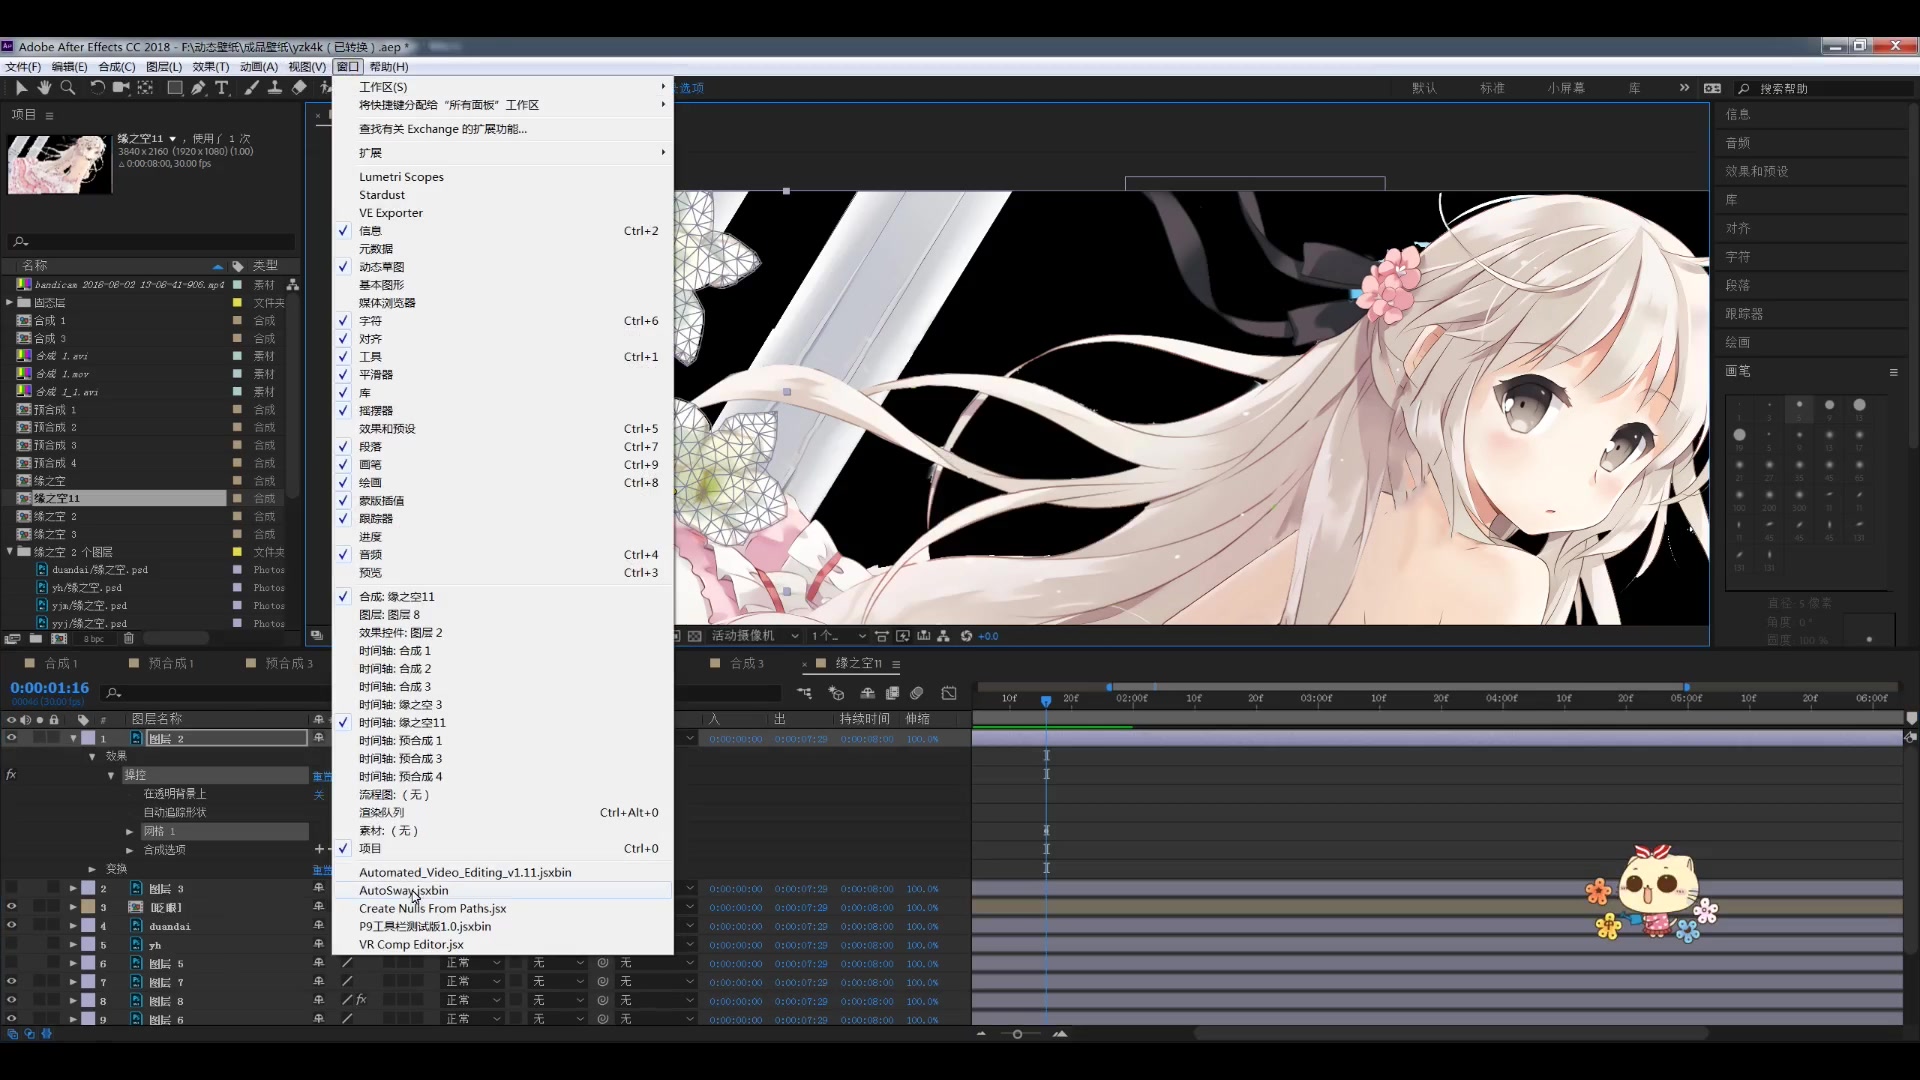The height and width of the screenshot is (1080, 1920).
Task: Launch AutoSway.jsxbin script panel
Action: click(x=503, y=891)
